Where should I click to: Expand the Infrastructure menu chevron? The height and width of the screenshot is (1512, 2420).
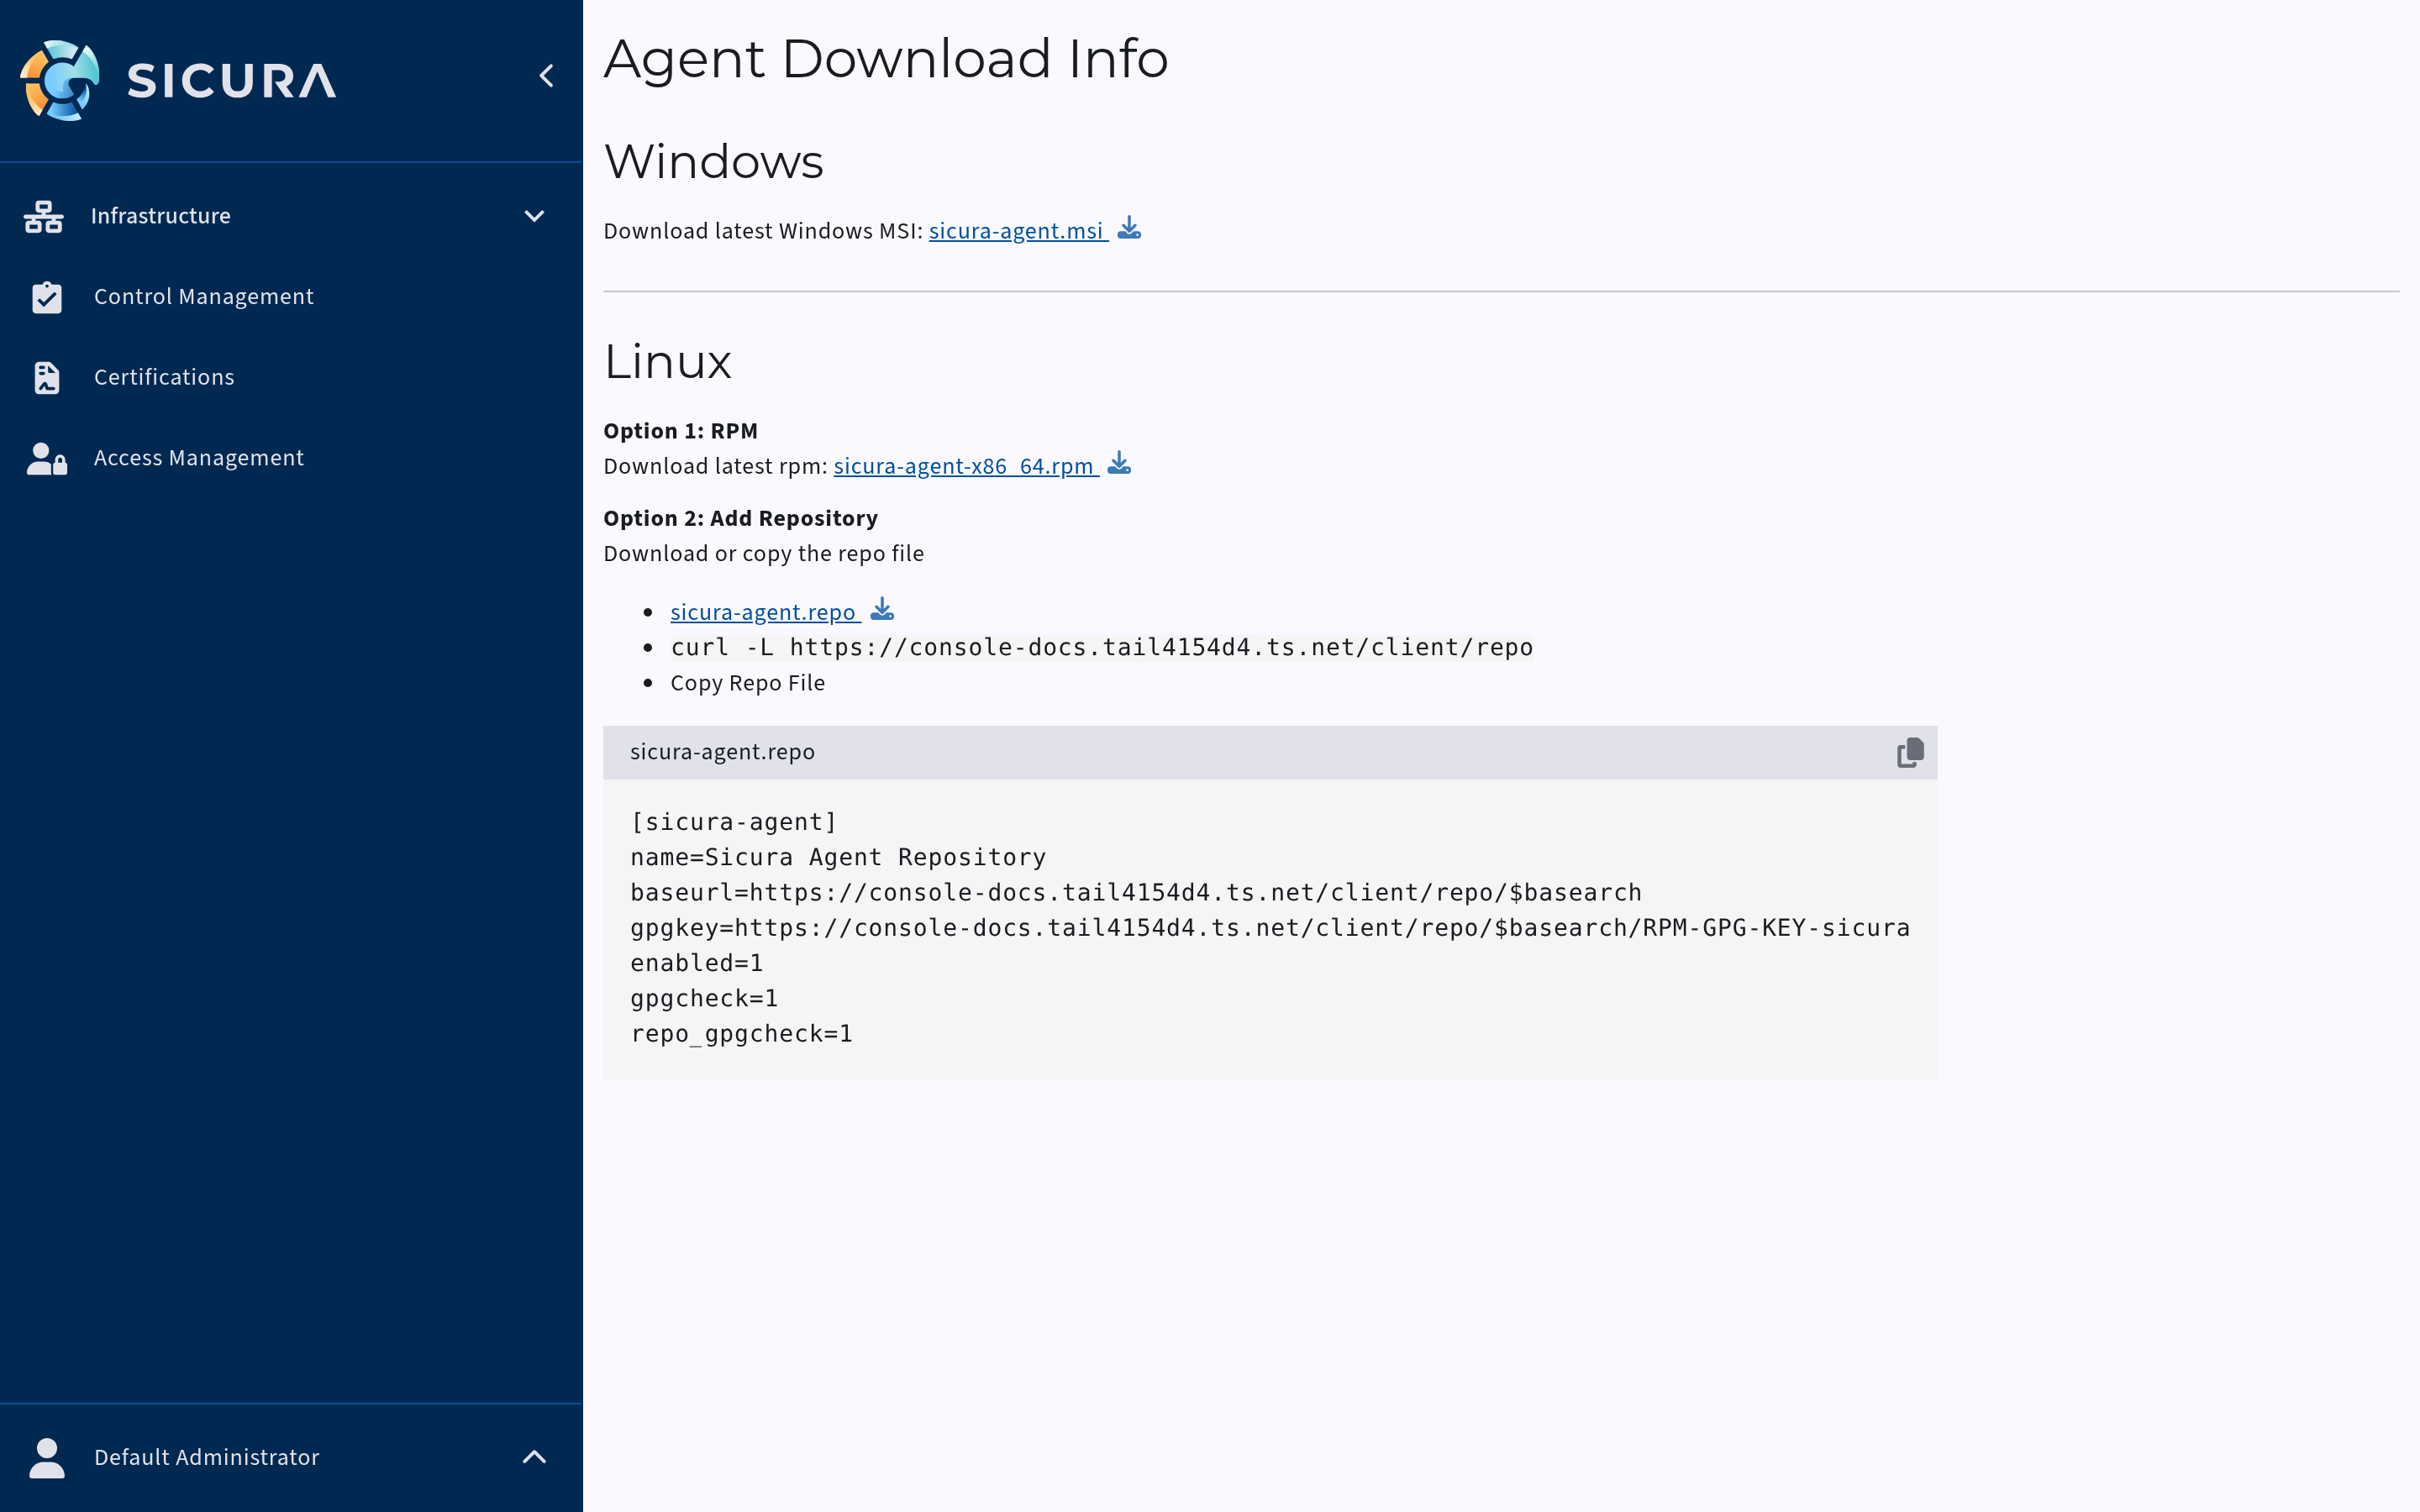coord(534,216)
